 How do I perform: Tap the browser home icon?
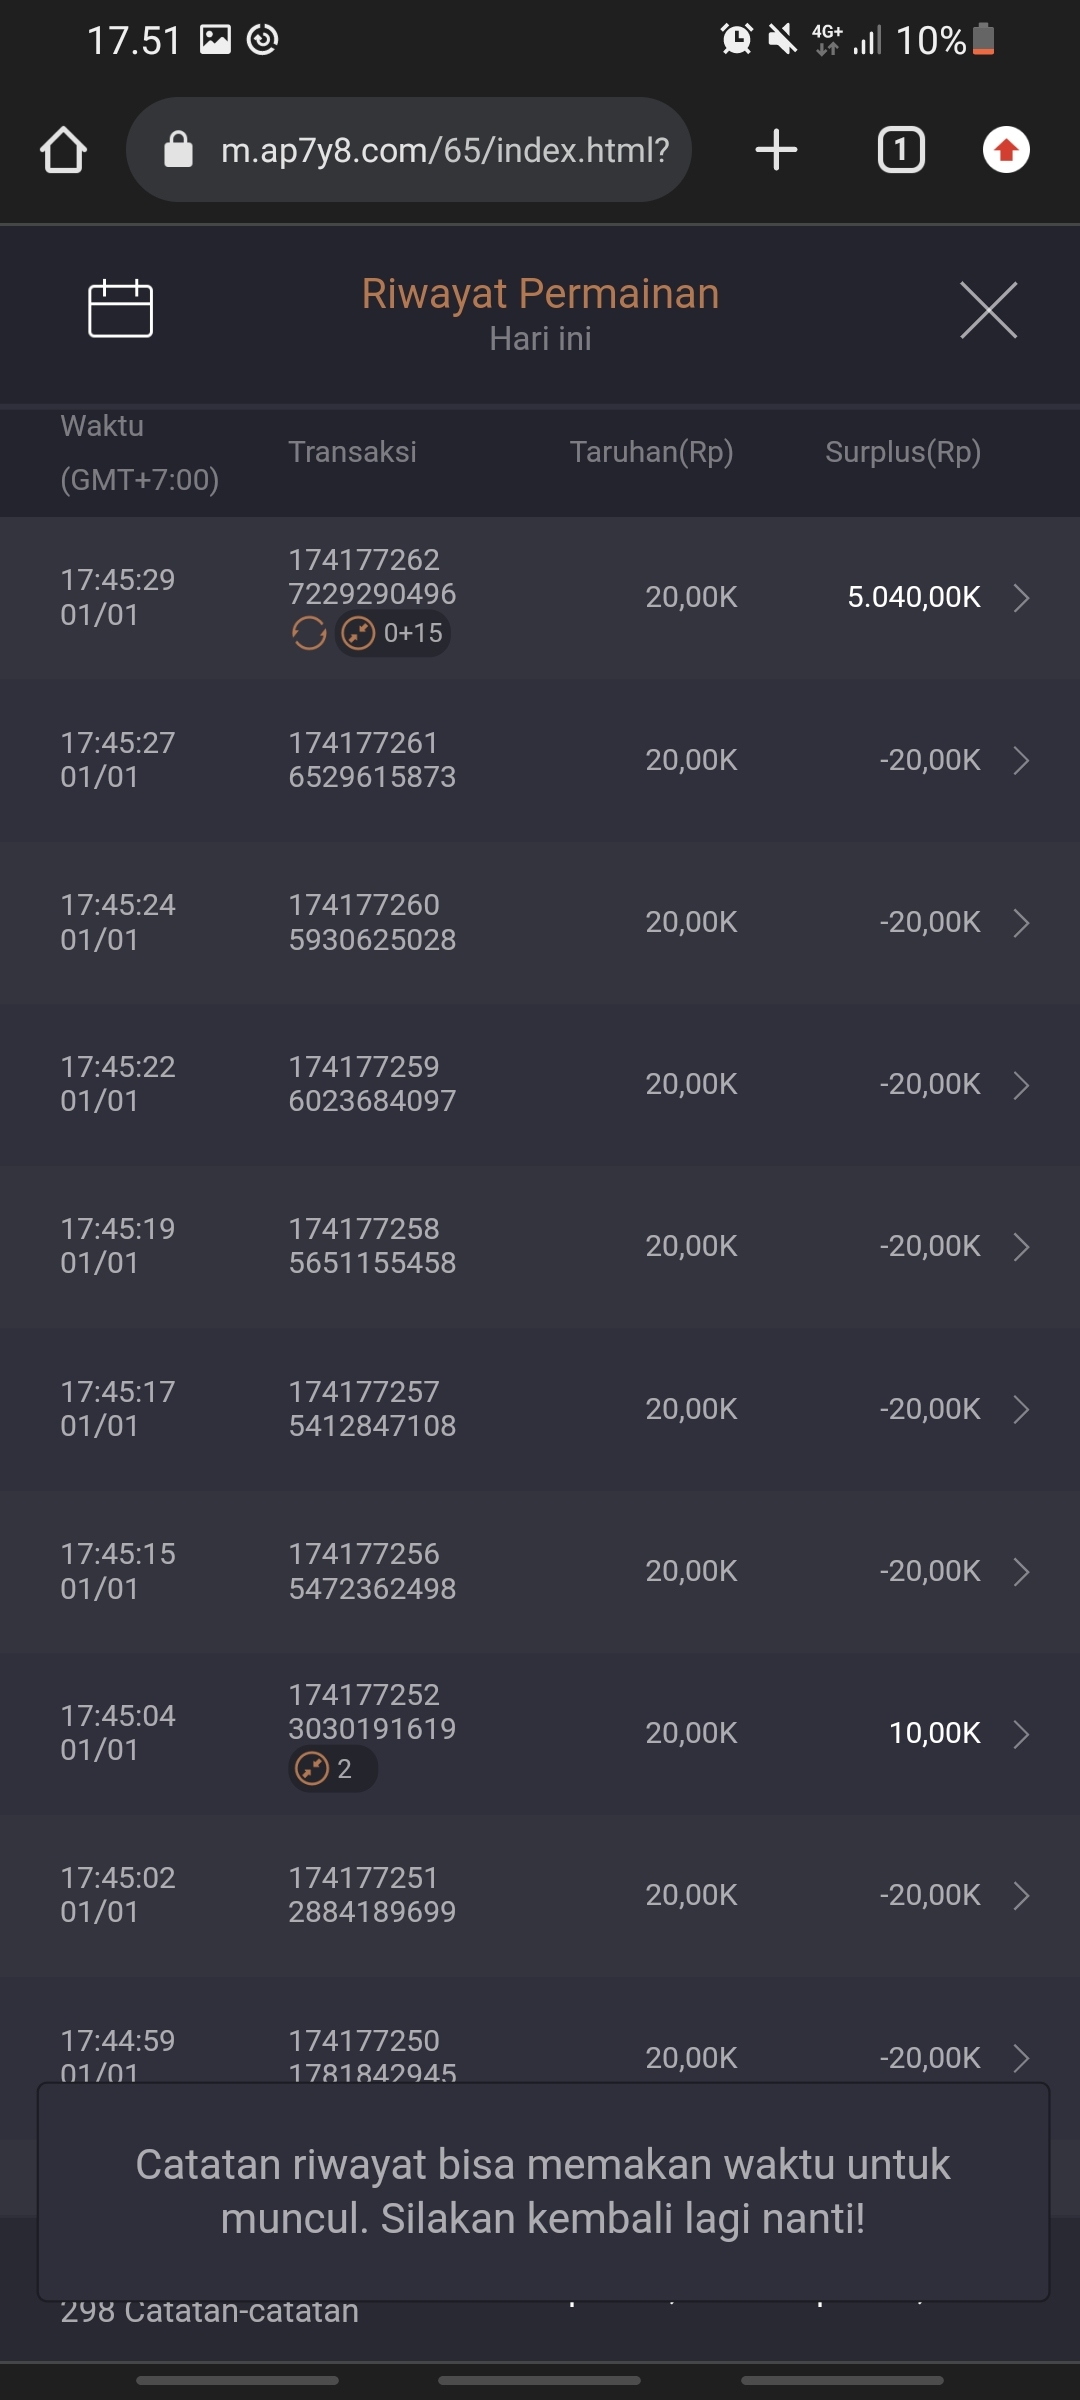[x=63, y=151]
